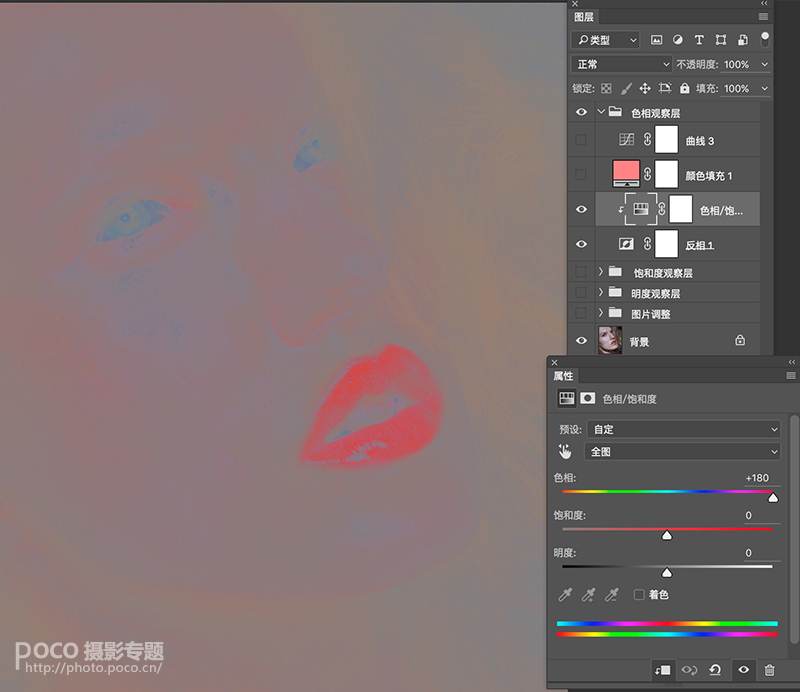Select the 曲线 3 layer name
Viewport: 800px width, 692px height.
point(699,141)
